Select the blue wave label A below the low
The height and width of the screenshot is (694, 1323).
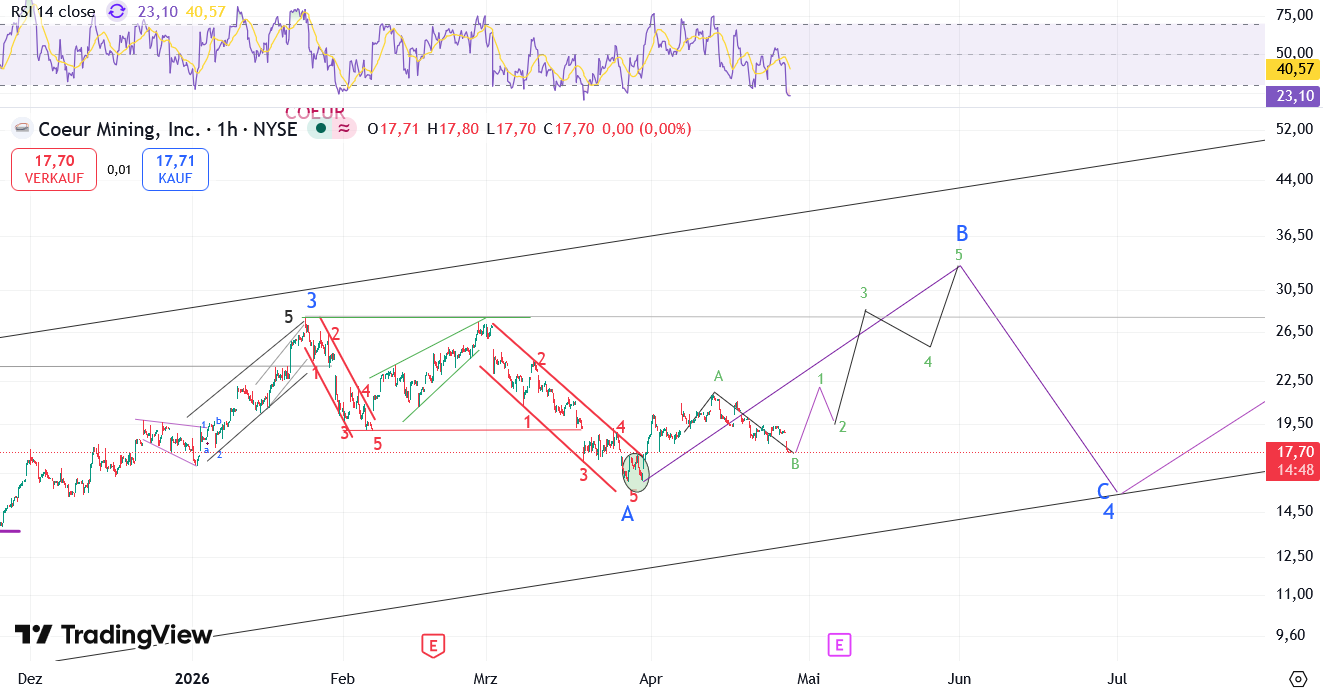click(x=627, y=514)
